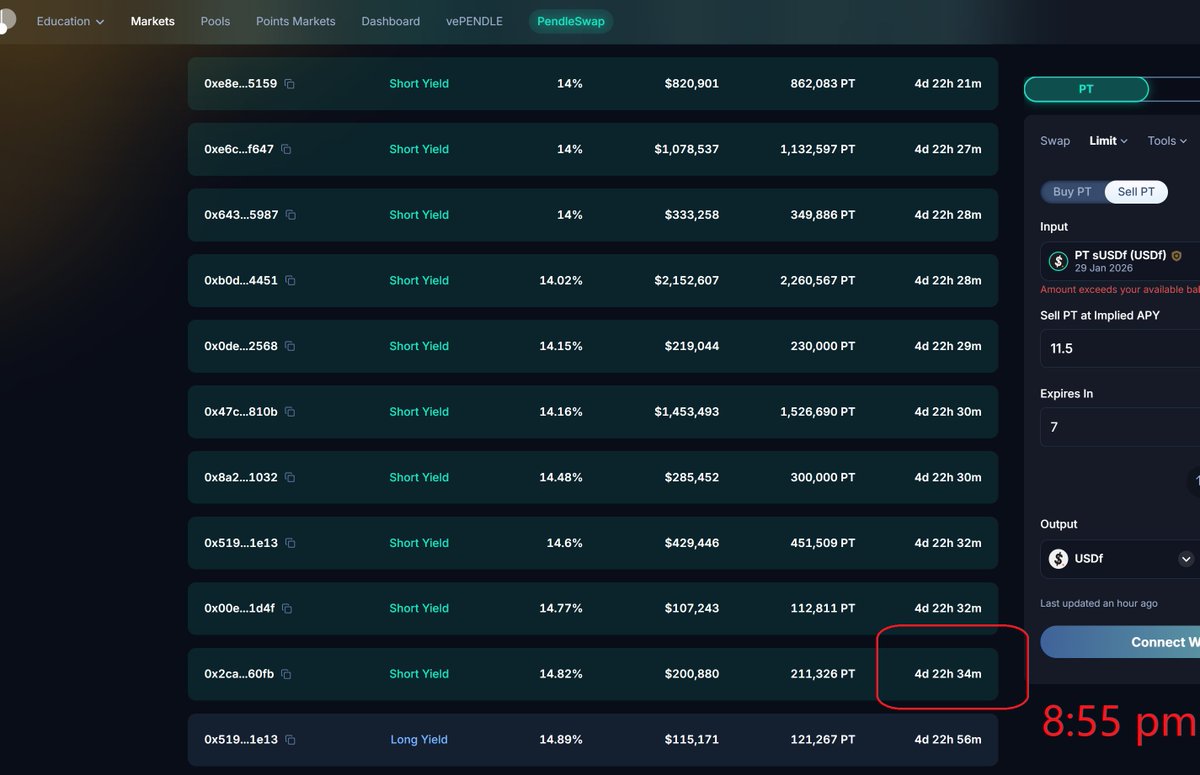The width and height of the screenshot is (1200, 775).
Task: Click the Sell PT at Implied APY field
Action: [1118, 349]
